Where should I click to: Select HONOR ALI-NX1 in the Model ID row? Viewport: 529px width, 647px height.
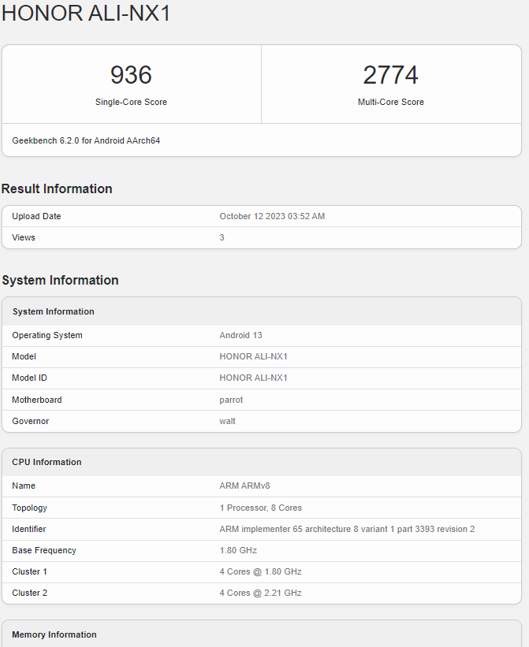click(x=253, y=378)
